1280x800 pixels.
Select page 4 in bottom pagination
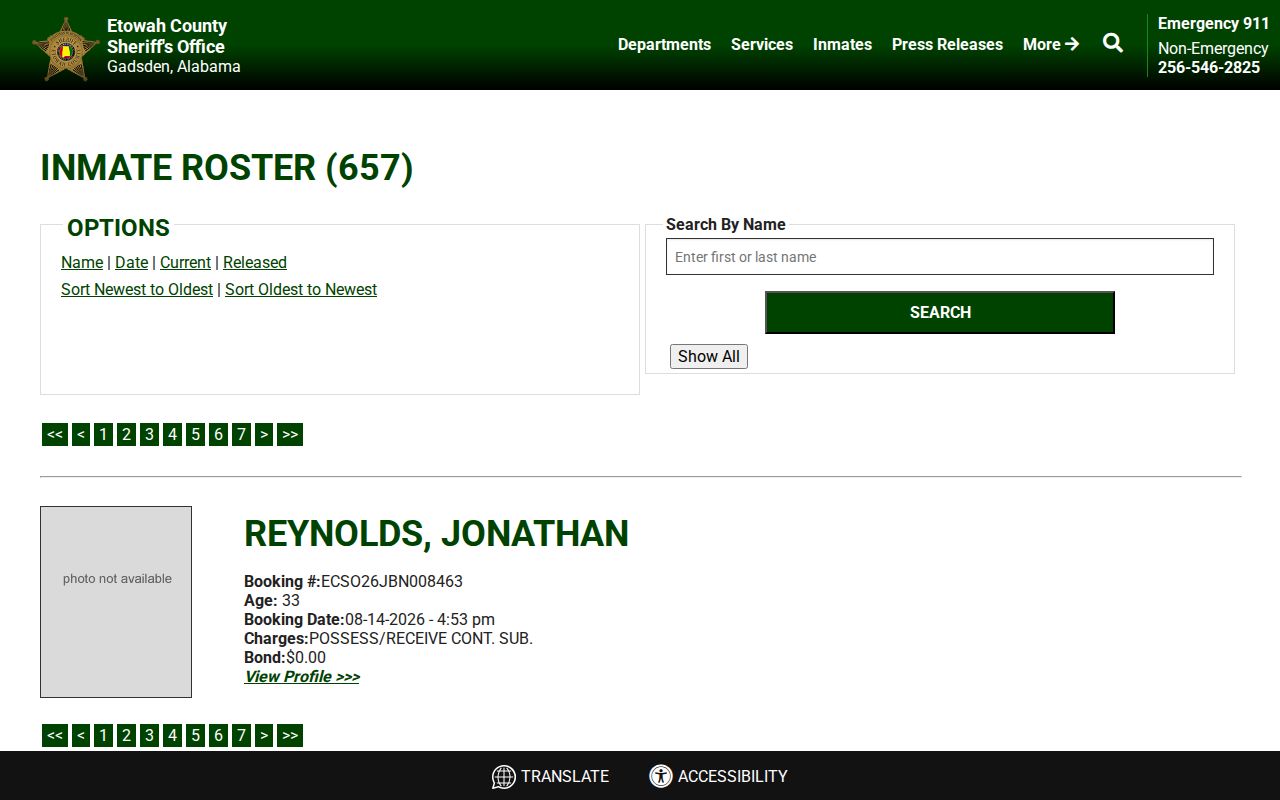click(x=172, y=735)
